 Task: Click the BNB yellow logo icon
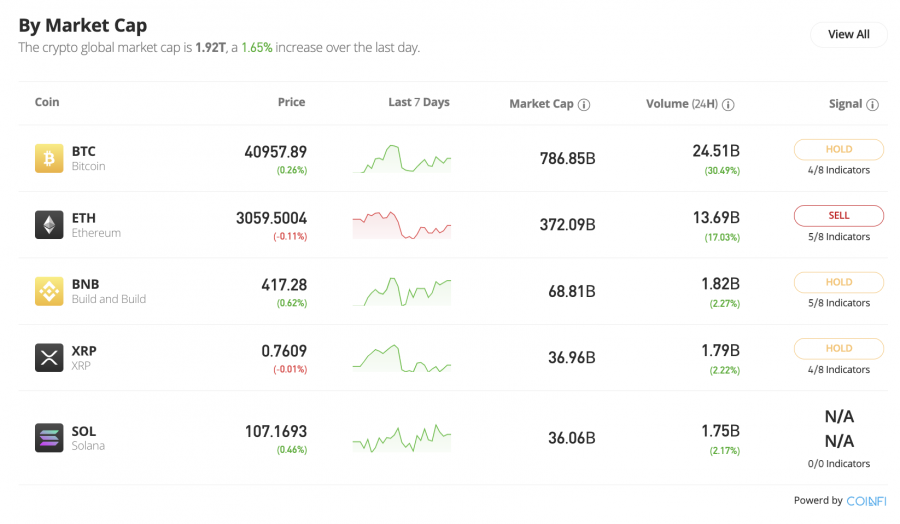49,291
